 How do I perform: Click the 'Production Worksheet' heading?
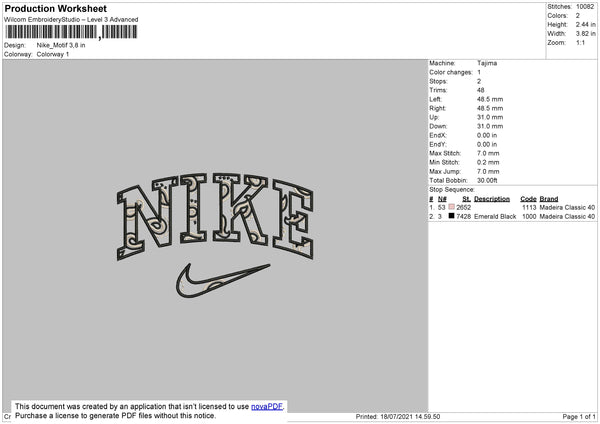[56, 8]
